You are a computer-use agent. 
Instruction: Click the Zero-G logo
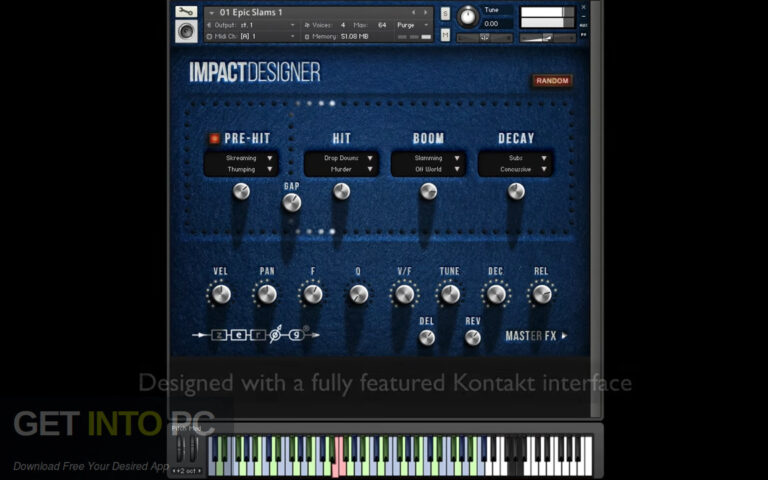256,335
